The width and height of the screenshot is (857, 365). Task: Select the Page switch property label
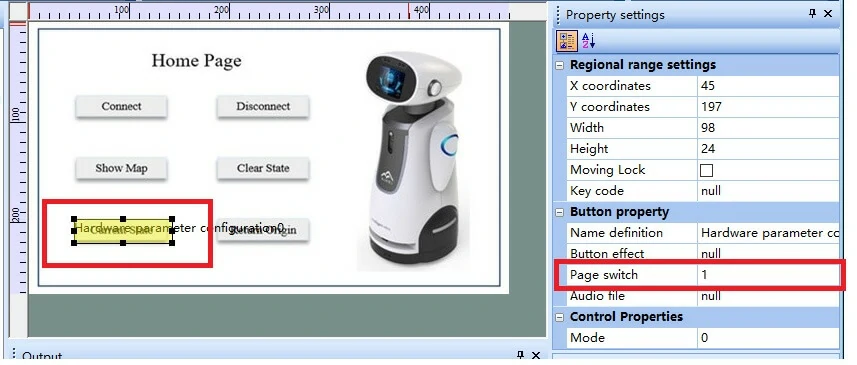coord(603,275)
